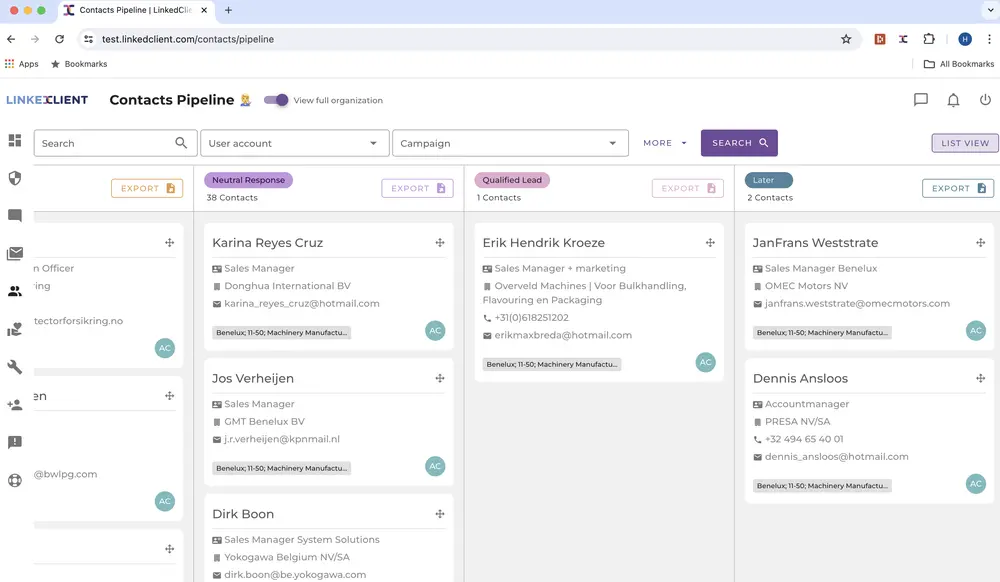Click move handle on Dennis Ansloos card
This screenshot has width=1000, height=582.
[x=980, y=378]
